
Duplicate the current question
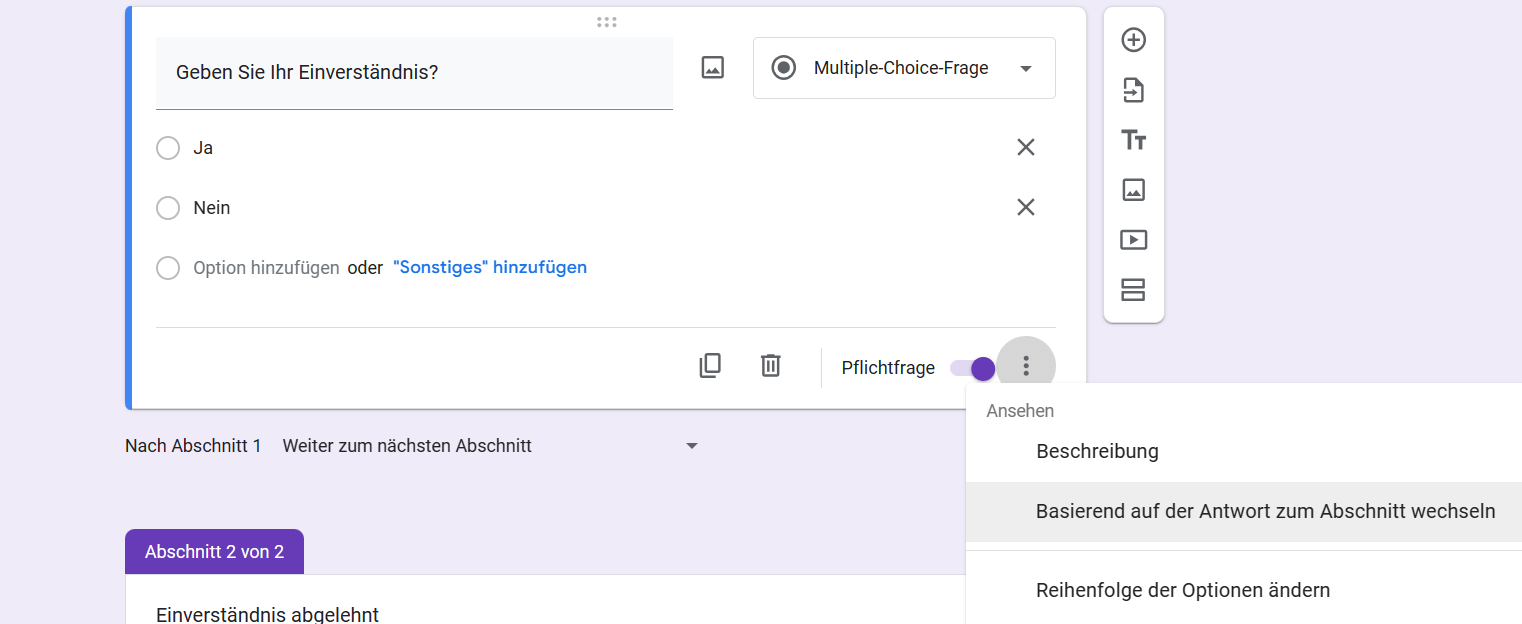709,366
